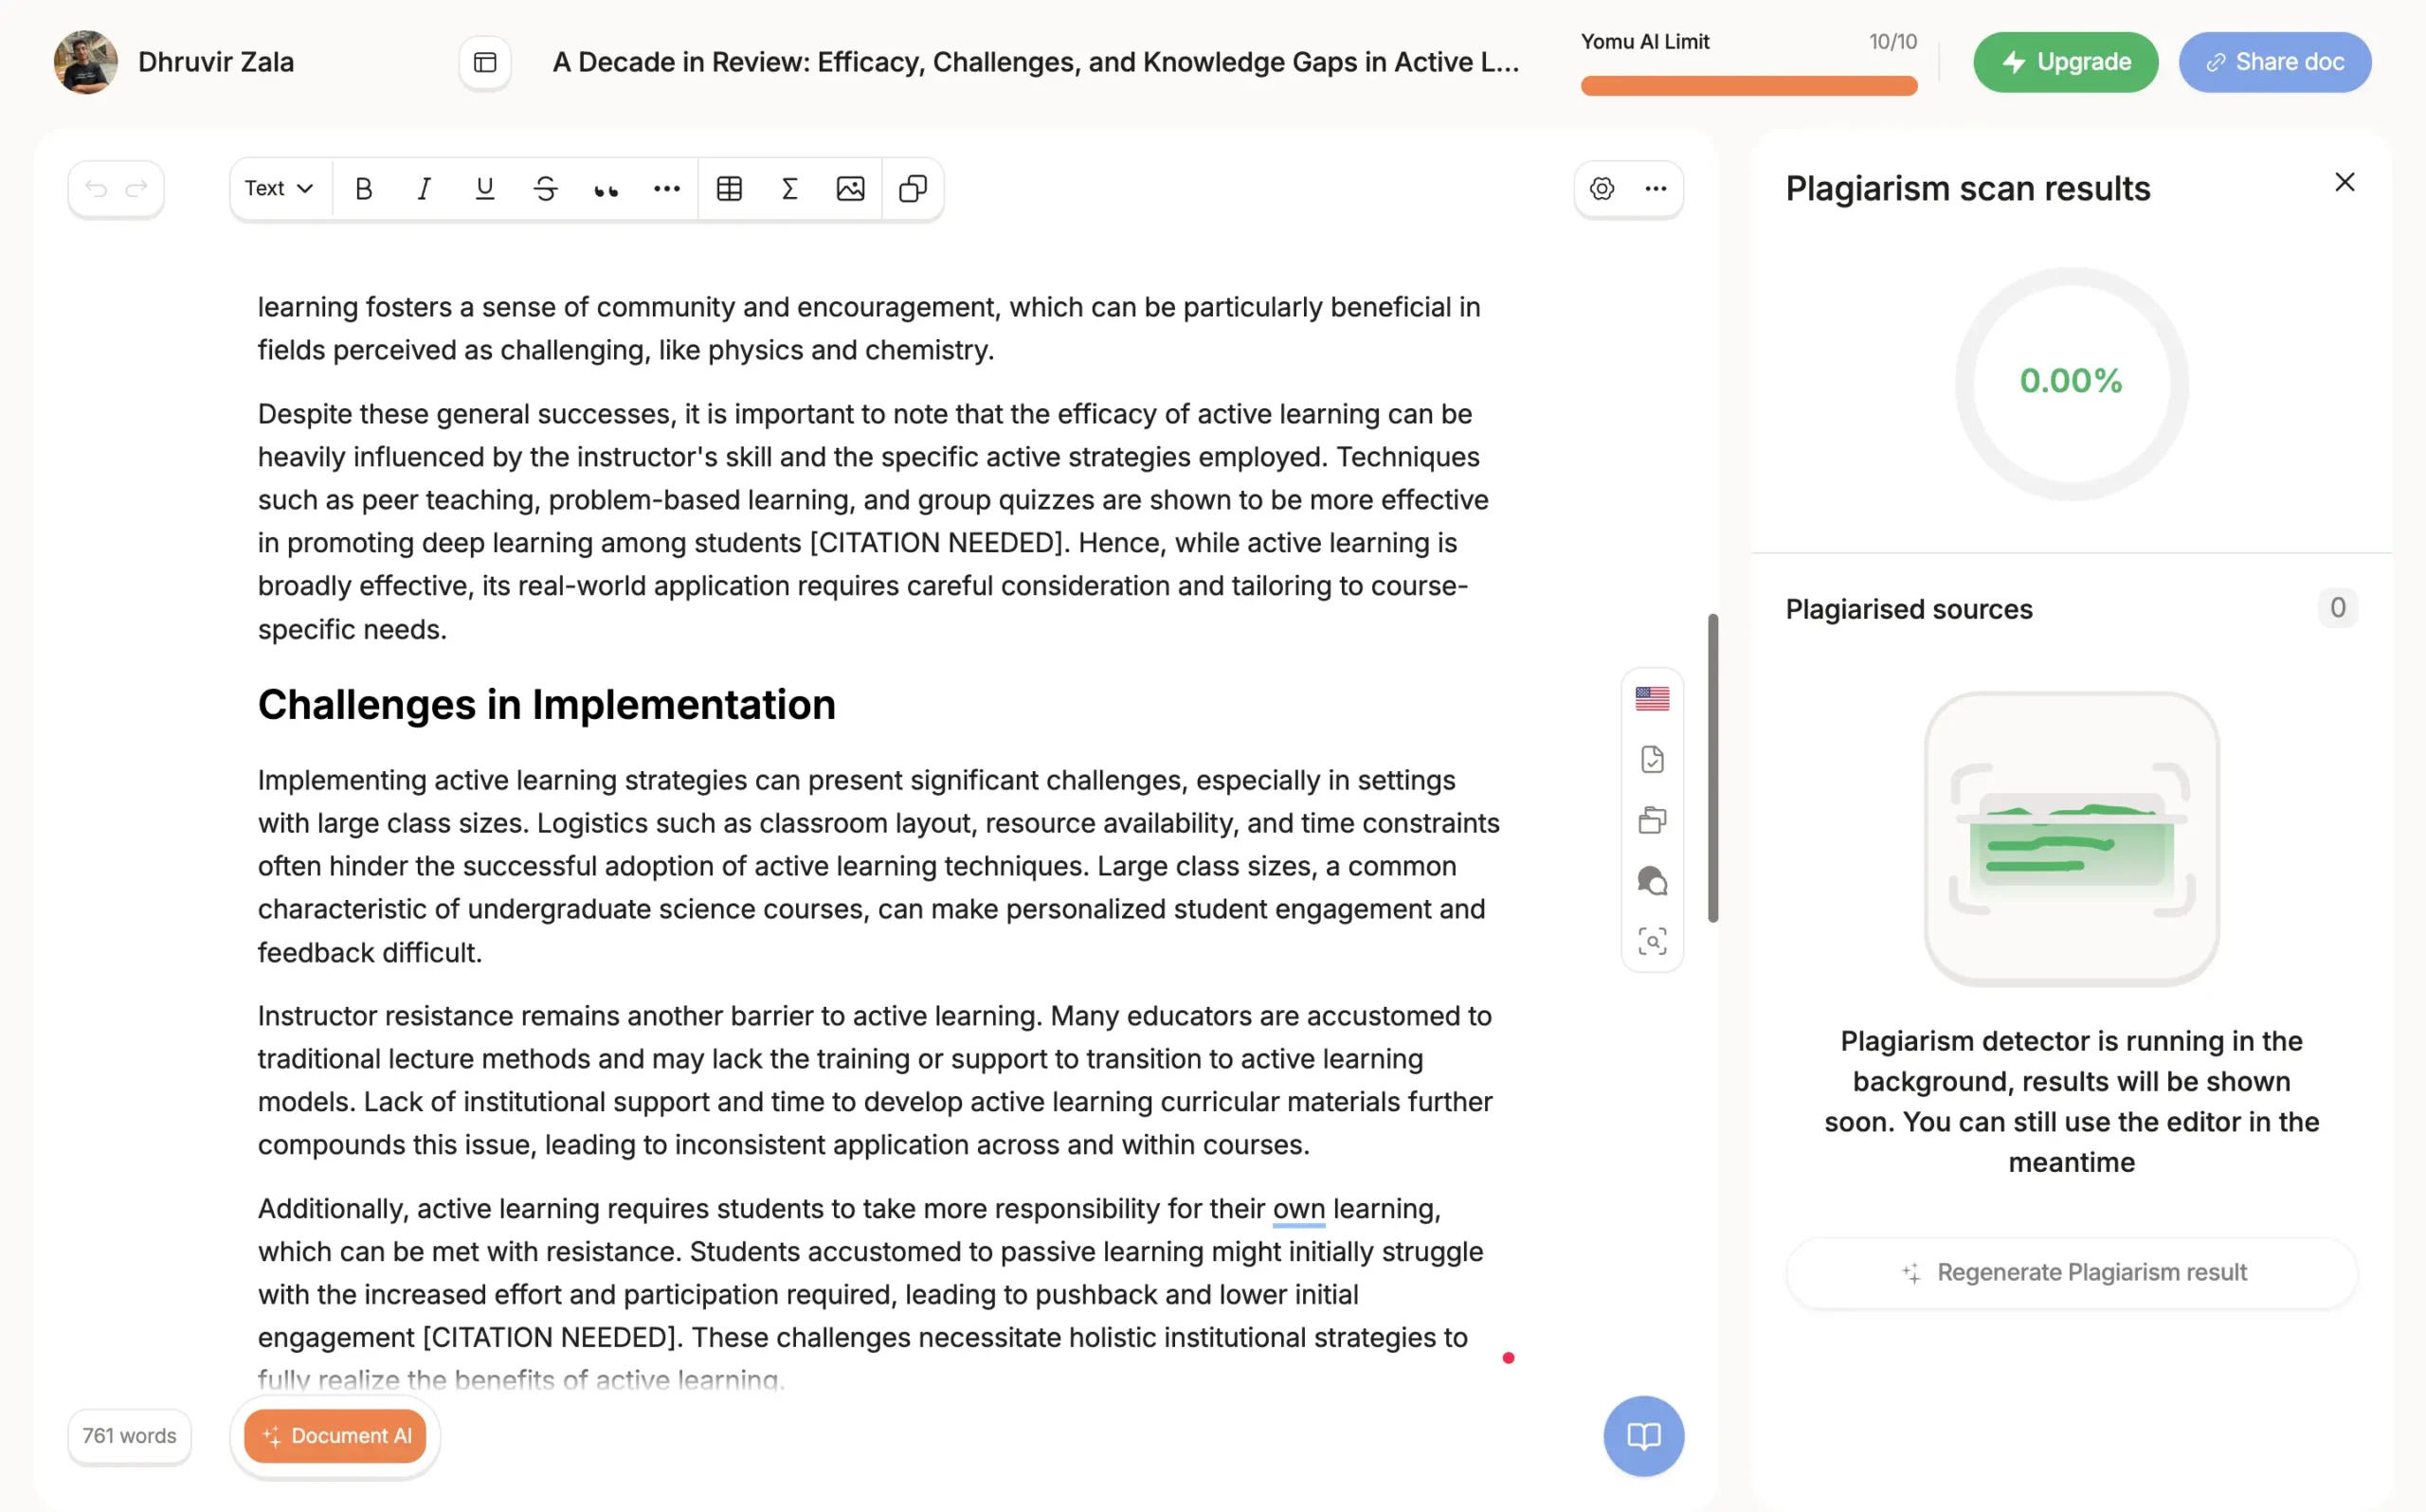Click the Plagiarised sources count badge
This screenshot has height=1512, width=2426.
2338,608
